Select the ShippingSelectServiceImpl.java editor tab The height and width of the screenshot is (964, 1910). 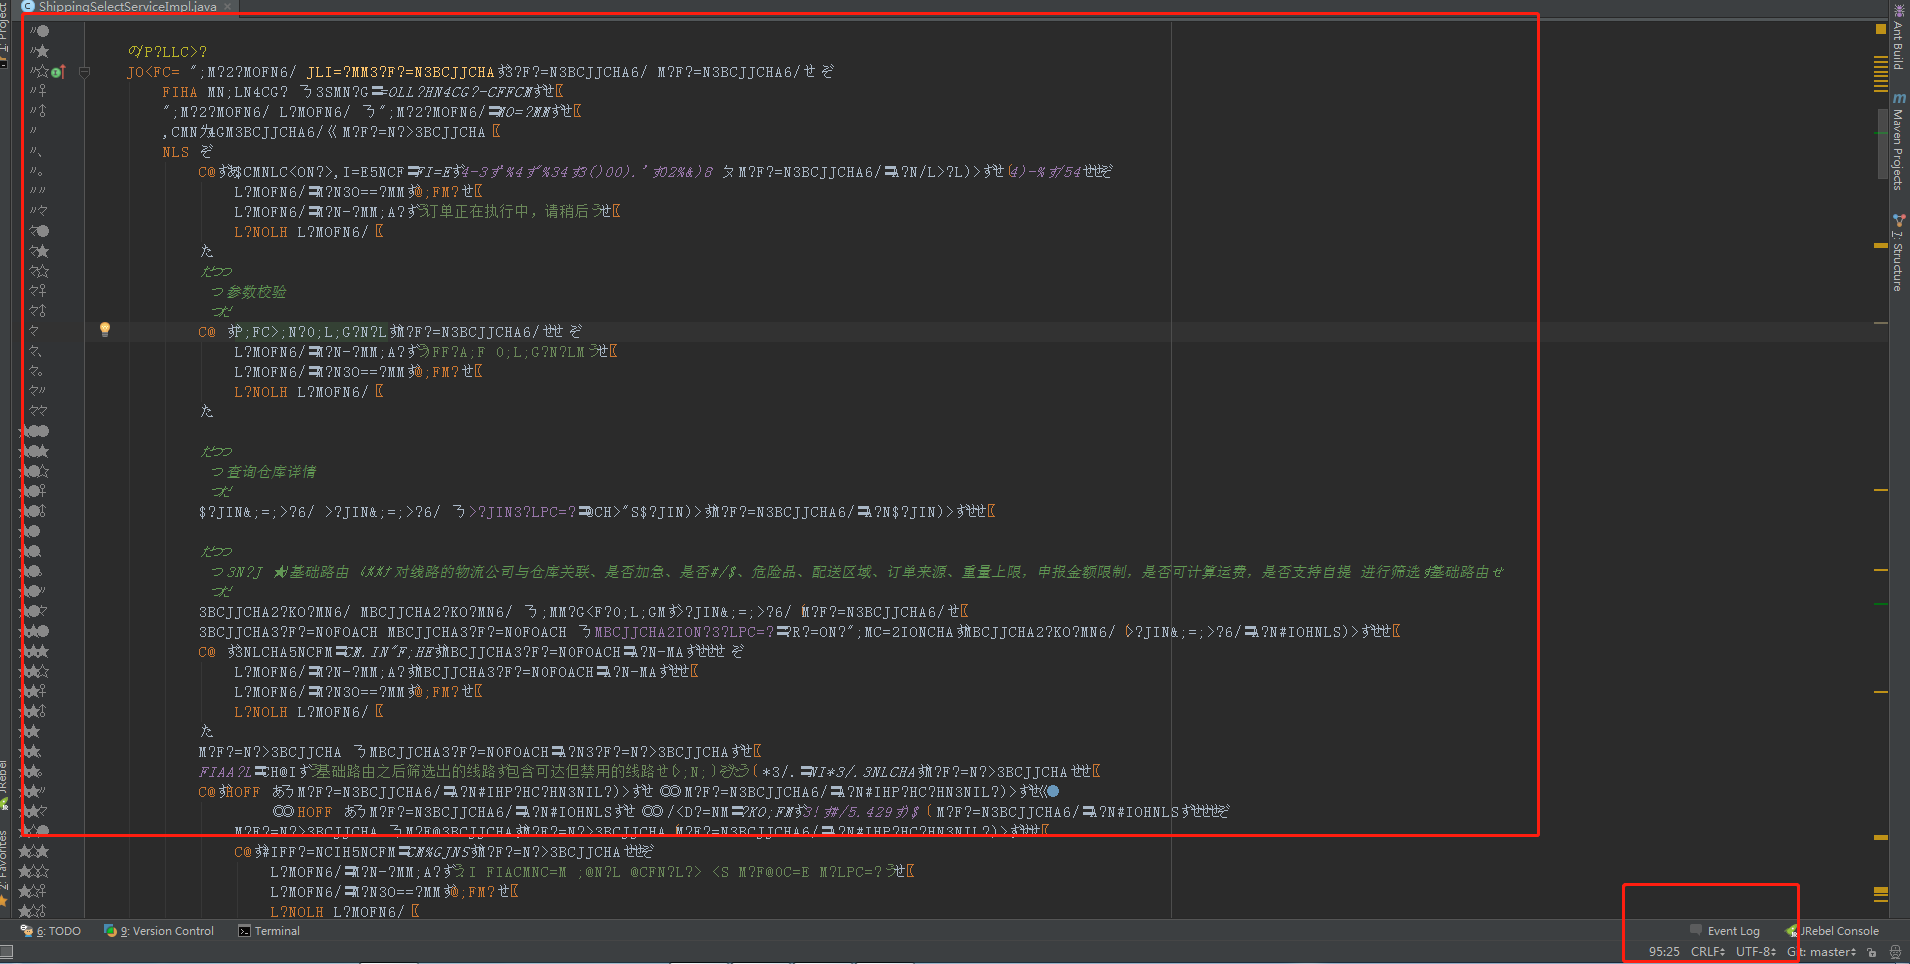(126, 6)
